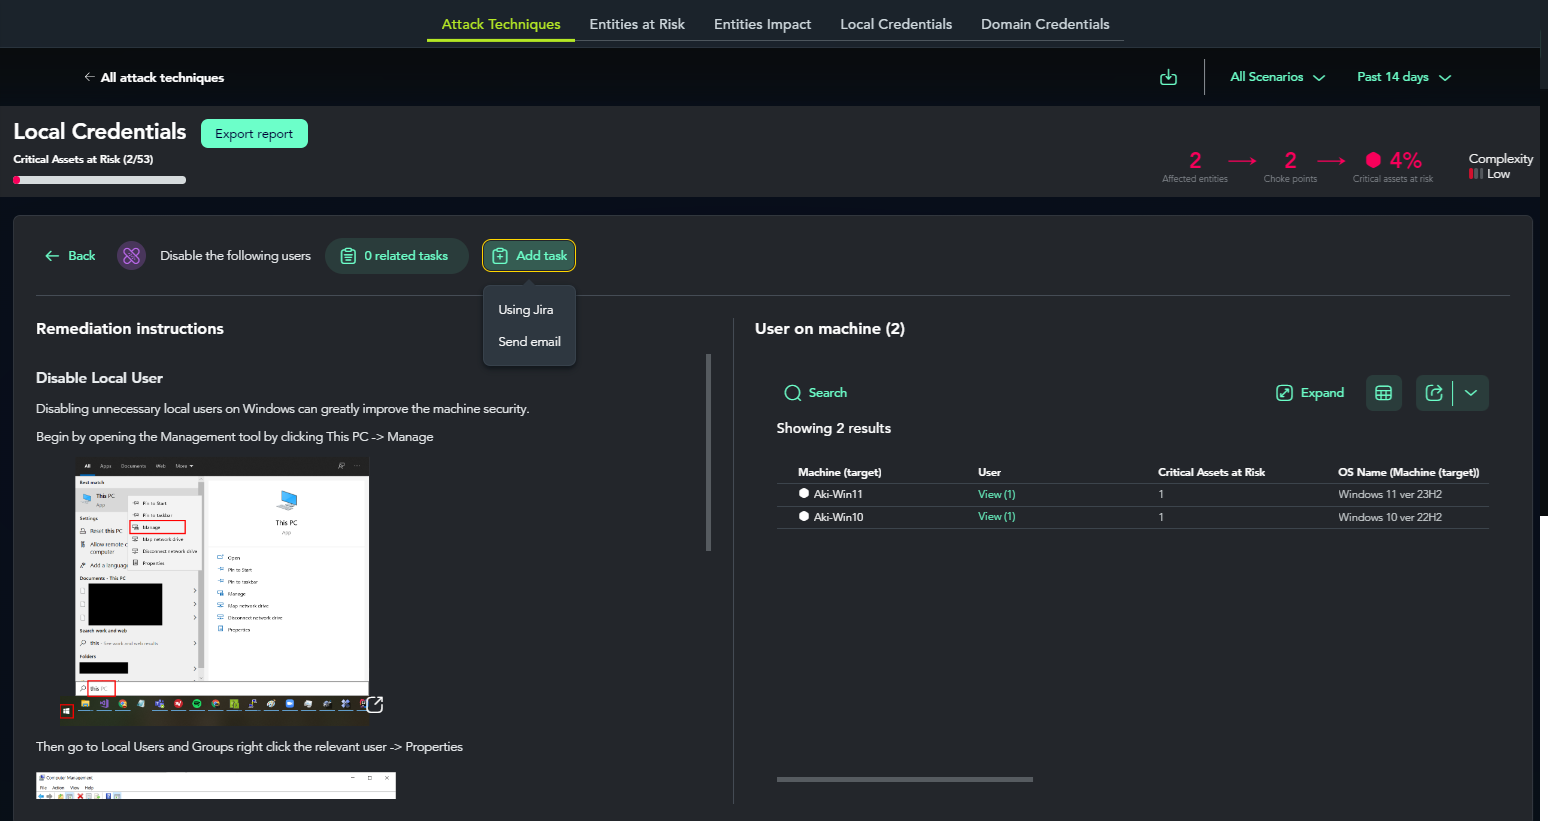1548x821 pixels.
Task: Click the User column header
Action: tap(989, 472)
